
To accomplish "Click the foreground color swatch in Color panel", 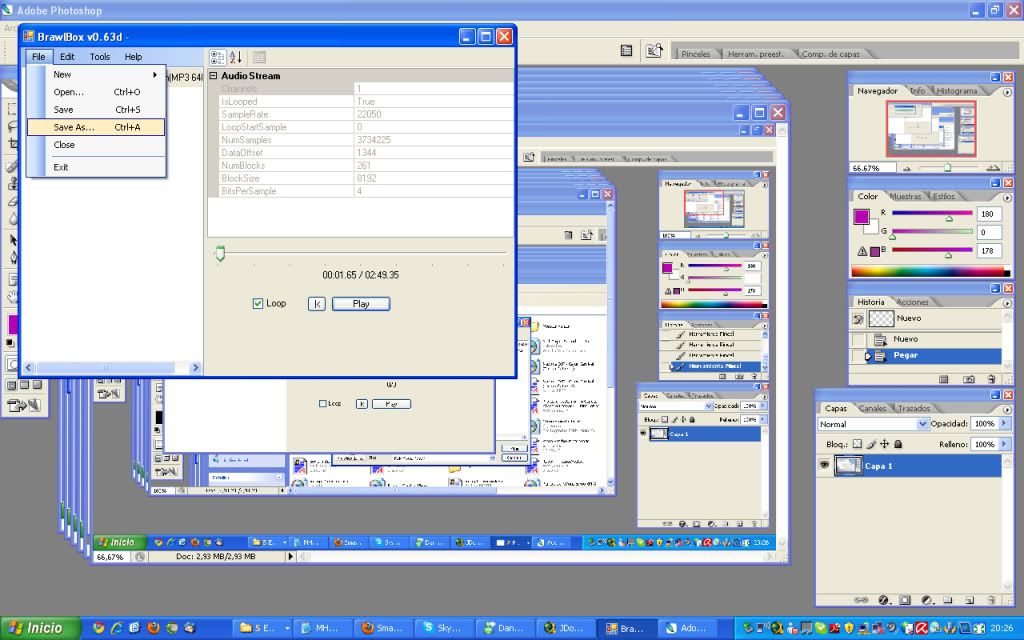I will click(x=861, y=216).
